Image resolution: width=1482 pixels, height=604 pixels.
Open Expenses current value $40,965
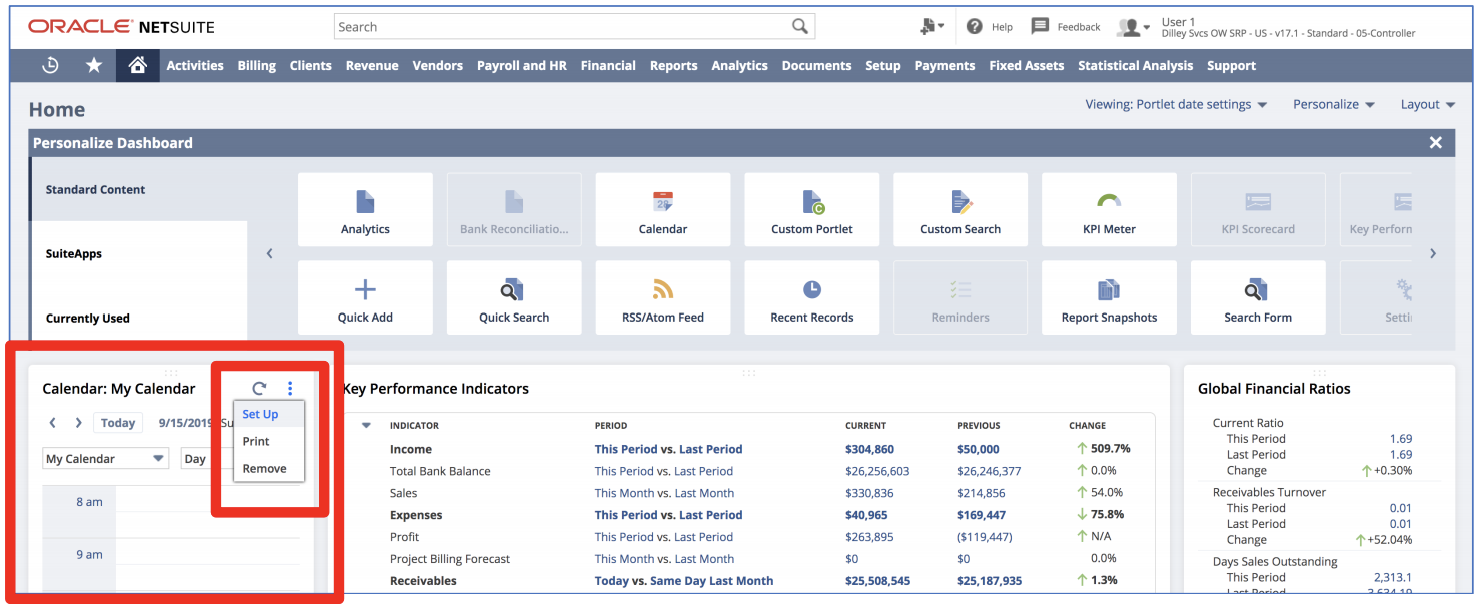pyautogui.click(x=866, y=515)
